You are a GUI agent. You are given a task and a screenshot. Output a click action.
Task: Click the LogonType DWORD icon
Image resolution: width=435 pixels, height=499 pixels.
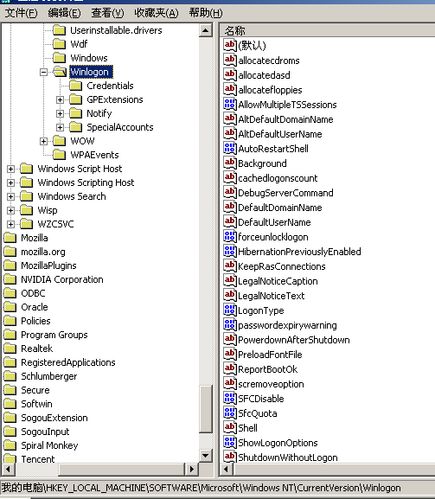coord(230,310)
